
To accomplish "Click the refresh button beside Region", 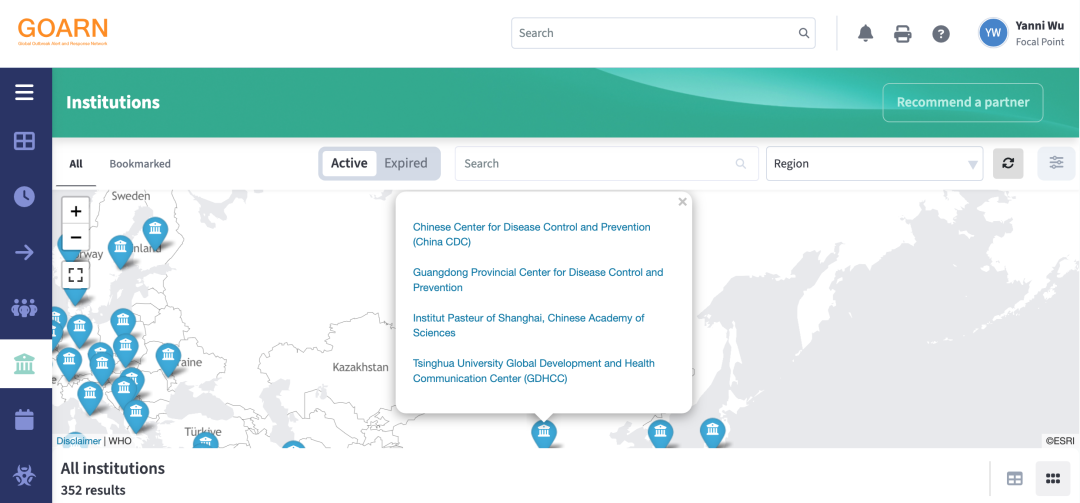I will tap(1008, 164).
